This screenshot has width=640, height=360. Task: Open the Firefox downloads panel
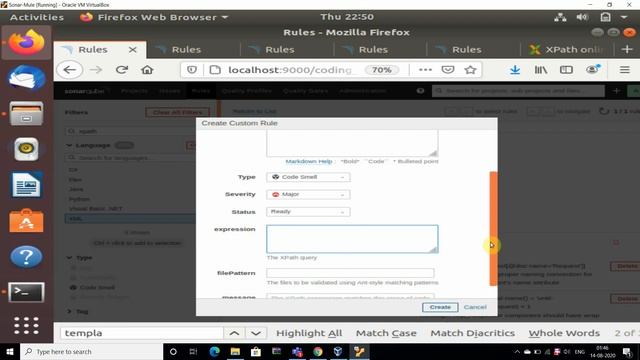coord(515,70)
